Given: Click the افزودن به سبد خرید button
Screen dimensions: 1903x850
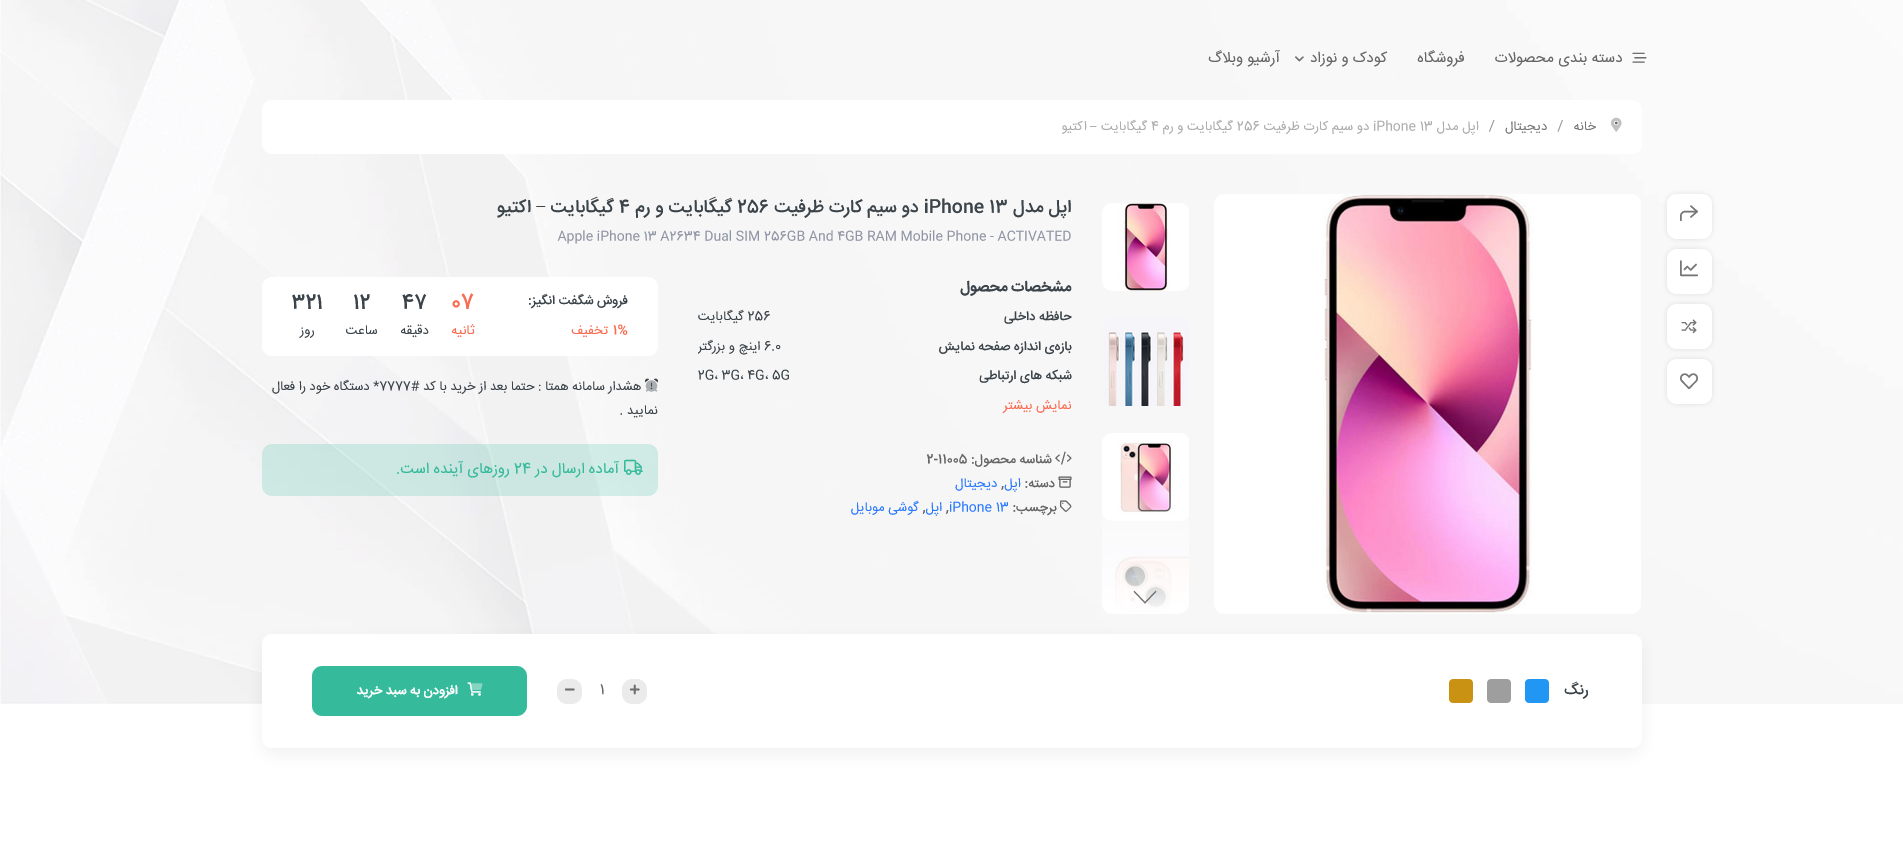Looking at the screenshot, I should pos(419,691).
